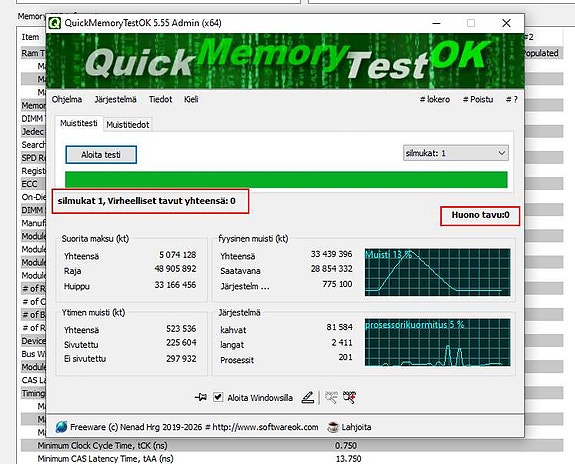Click the # ? help item

coord(512,99)
